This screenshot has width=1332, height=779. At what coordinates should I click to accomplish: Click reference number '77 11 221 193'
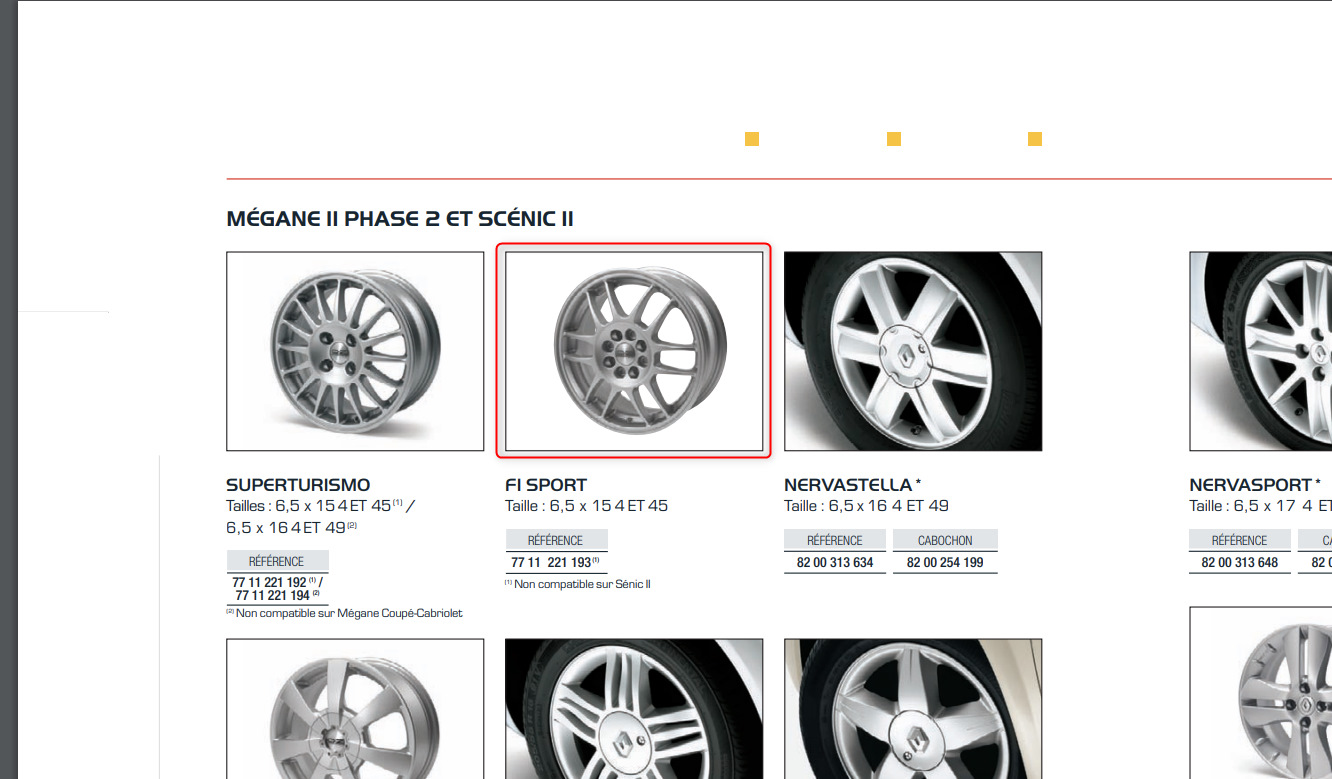(551, 563)
